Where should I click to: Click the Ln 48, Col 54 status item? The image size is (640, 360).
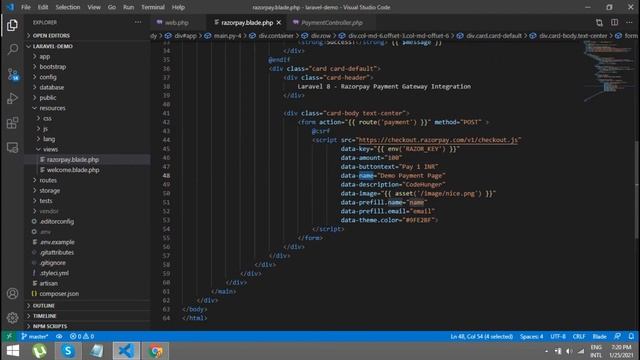[482, 336]
